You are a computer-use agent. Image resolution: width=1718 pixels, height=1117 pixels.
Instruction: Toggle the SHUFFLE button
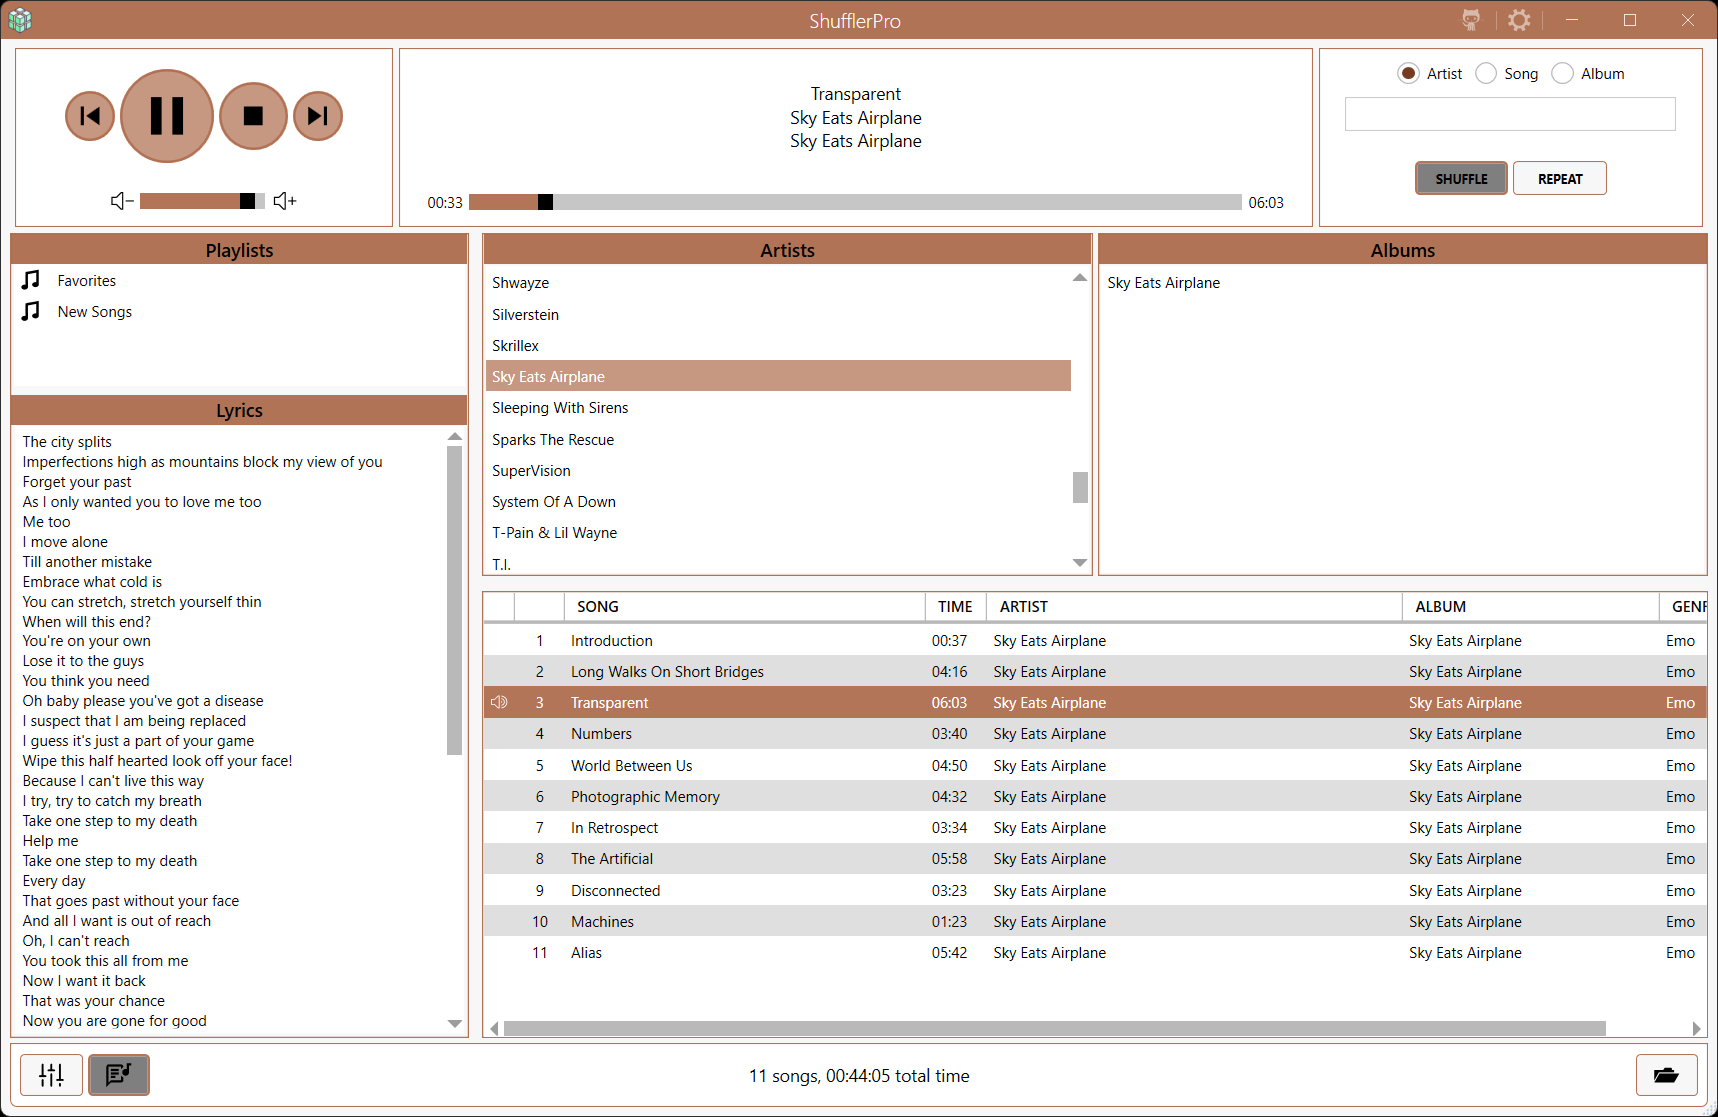(x=1461, y=178)
